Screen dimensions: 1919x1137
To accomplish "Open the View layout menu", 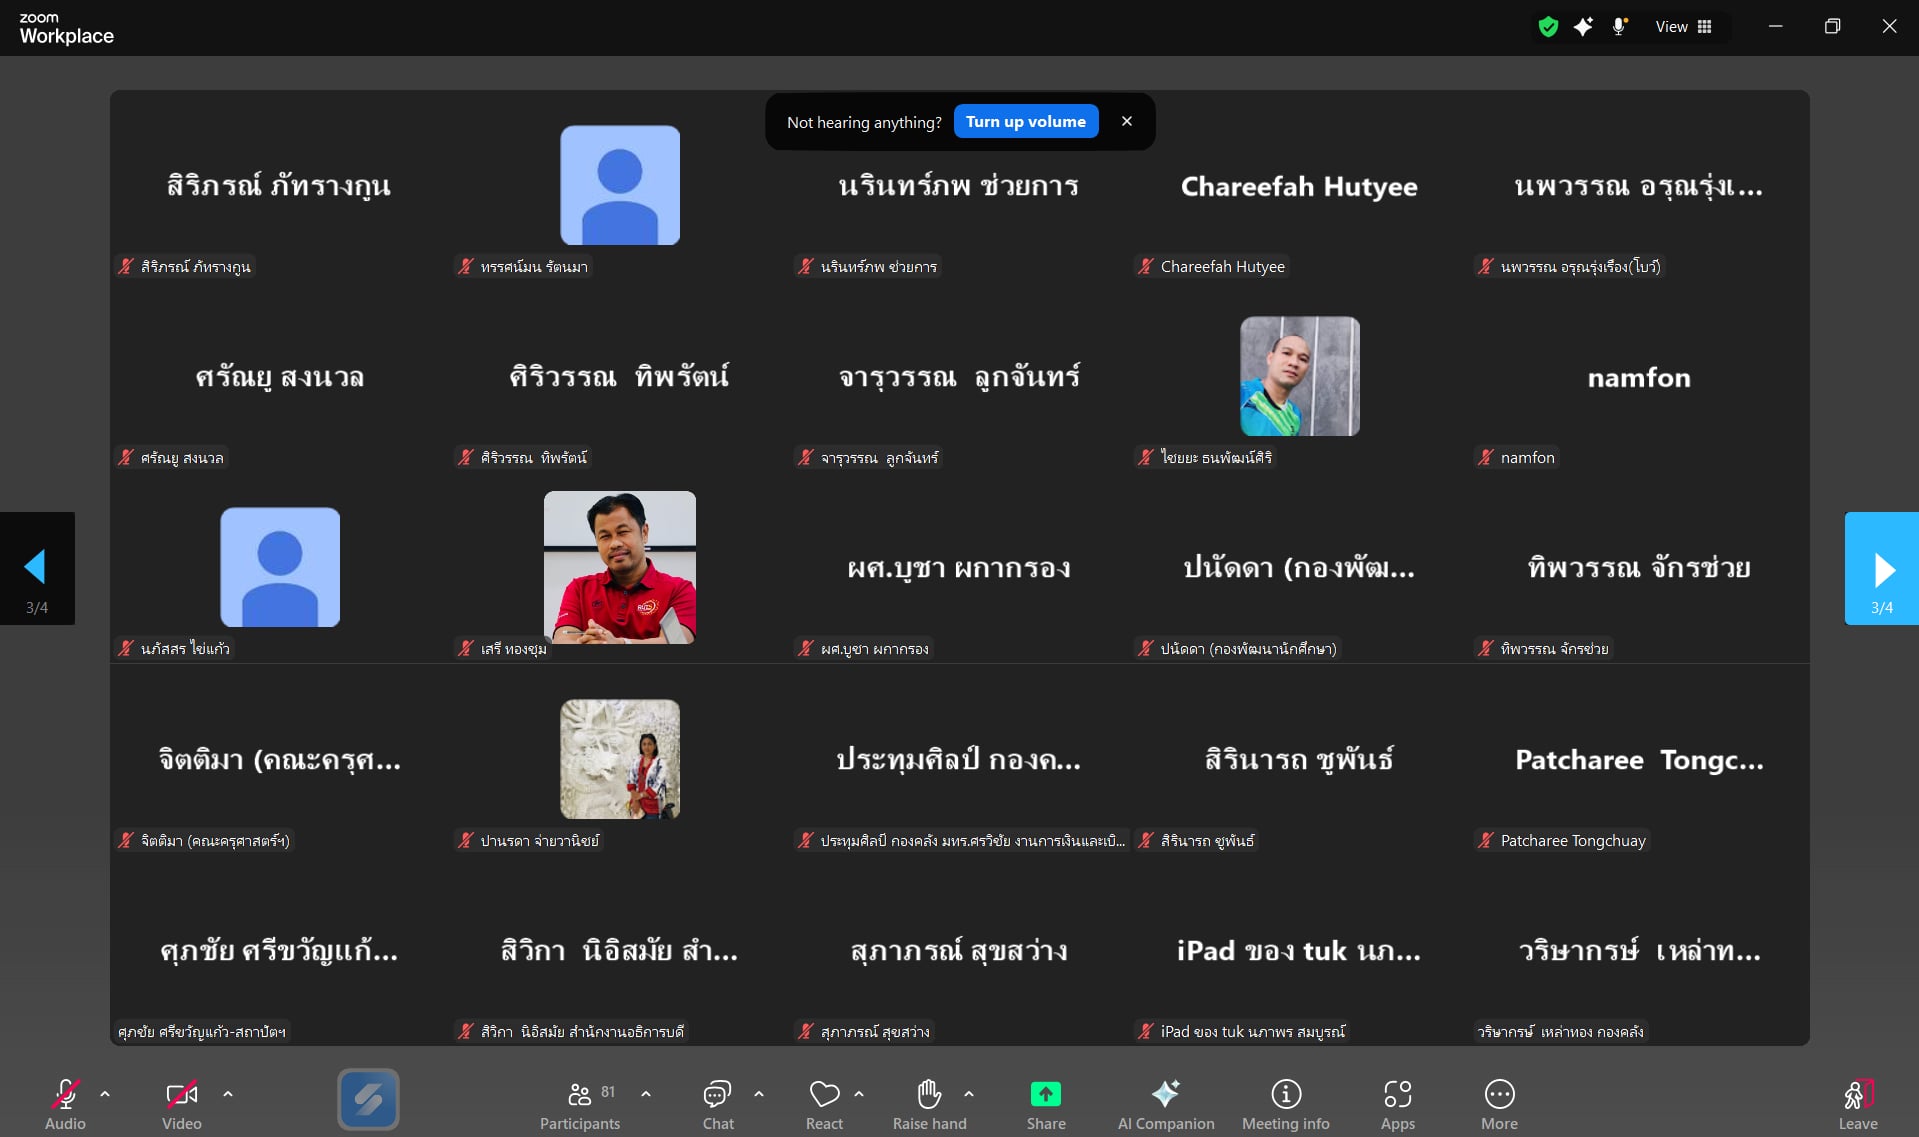I will coord(1684,27).
